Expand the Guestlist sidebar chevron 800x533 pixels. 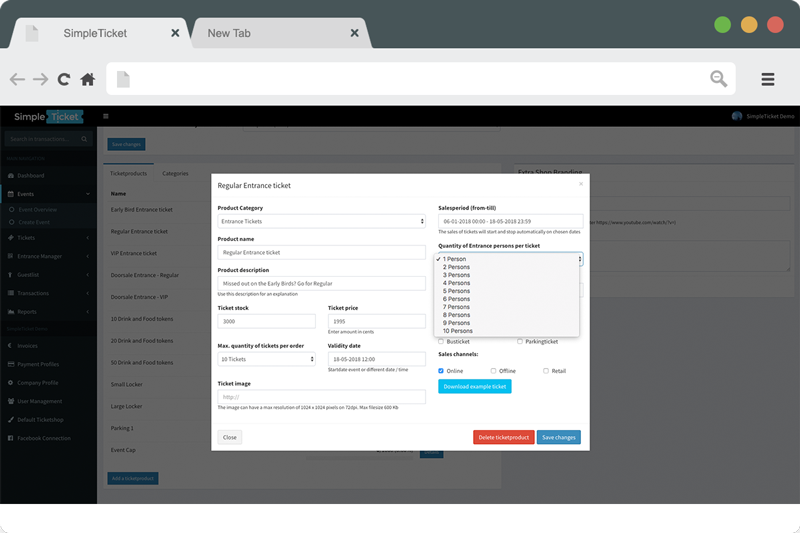pos(88,274)
